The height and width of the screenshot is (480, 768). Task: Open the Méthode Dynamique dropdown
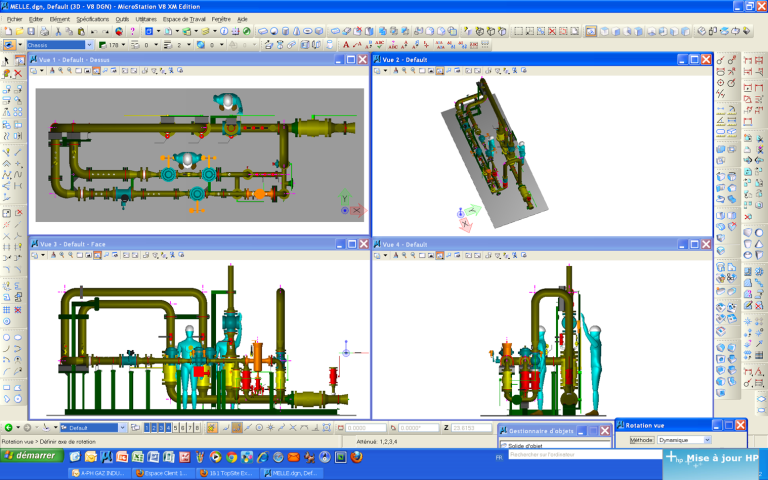pyautogui.click(x=707, y=440)
